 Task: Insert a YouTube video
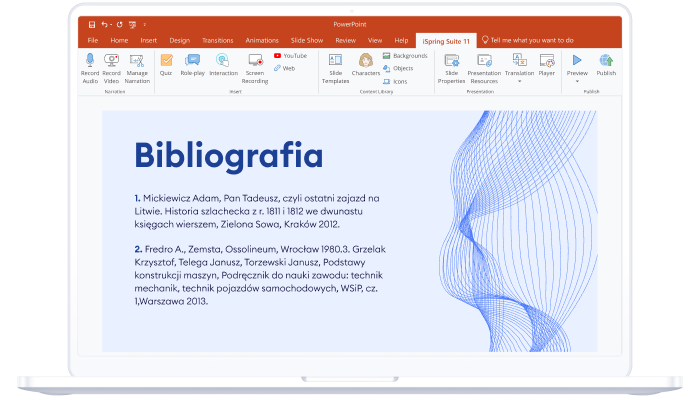tap(291, 56)
